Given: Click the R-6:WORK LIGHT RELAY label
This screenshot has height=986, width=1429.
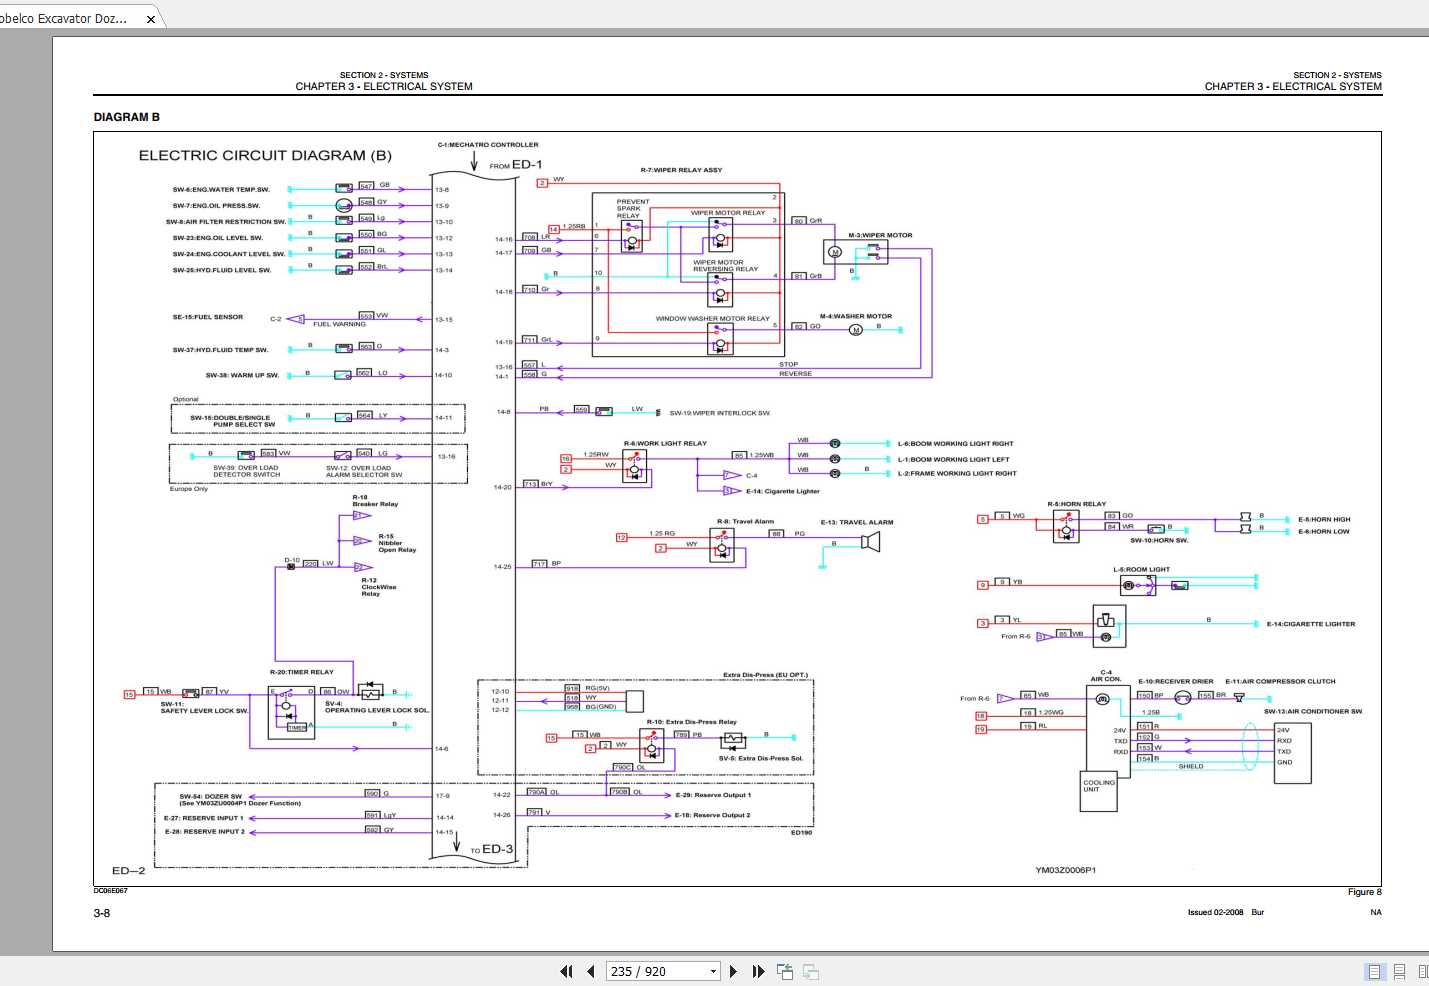Looking at the screenshot, I should tap(665, 443).
